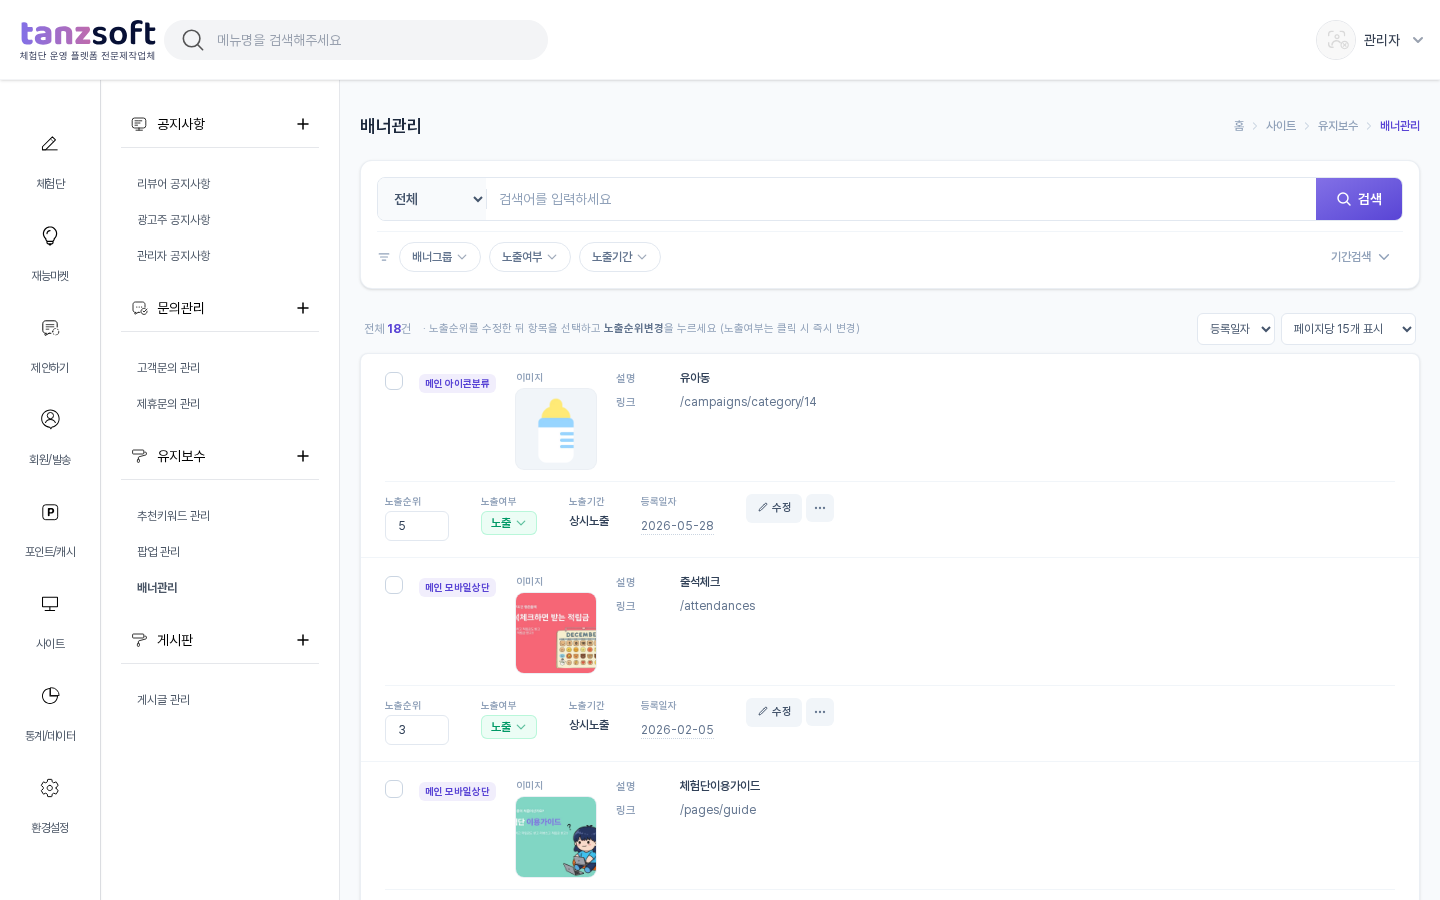Go to 게시글 관리 menu
The height and width of the screenshot is (900, 1440).
pos(164,700)
